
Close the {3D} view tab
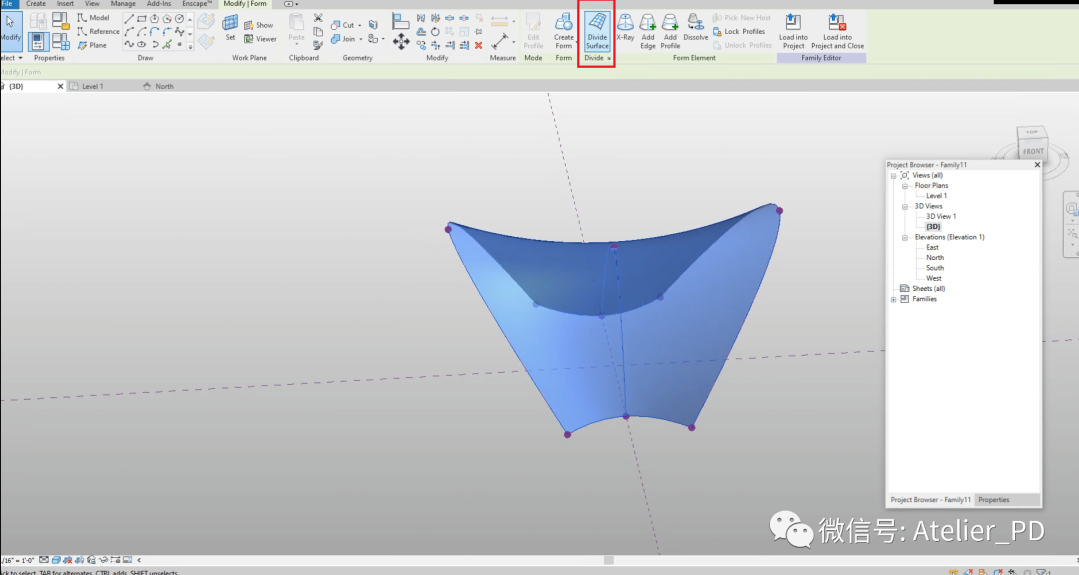point(60,87)
